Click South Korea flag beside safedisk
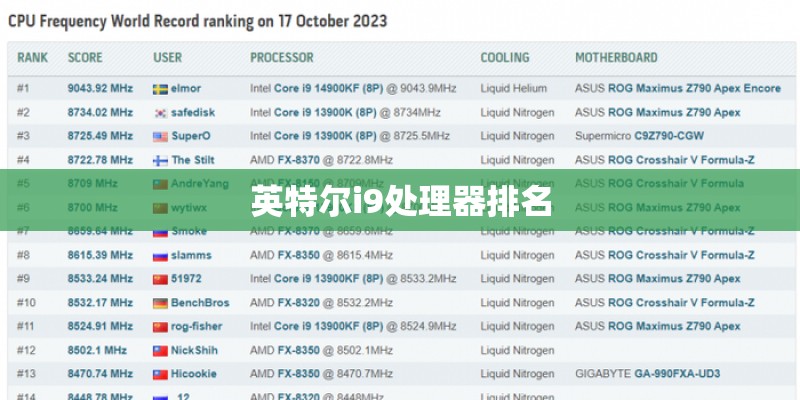 click(160, 113)
